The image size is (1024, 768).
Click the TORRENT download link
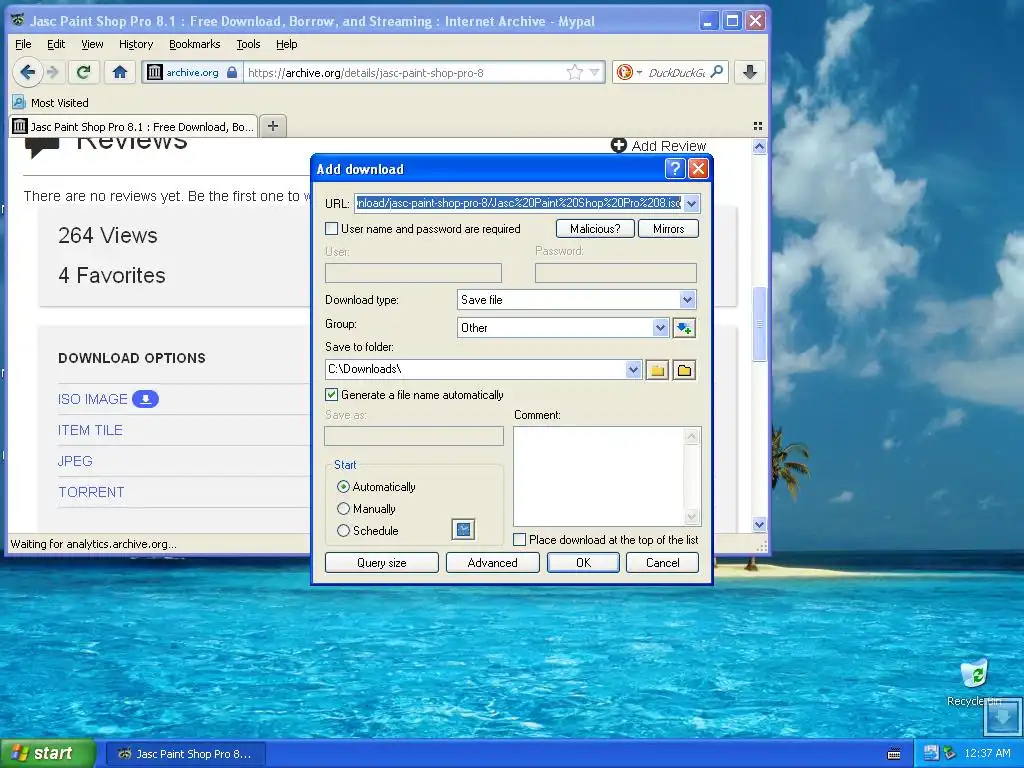click(91, 492)
